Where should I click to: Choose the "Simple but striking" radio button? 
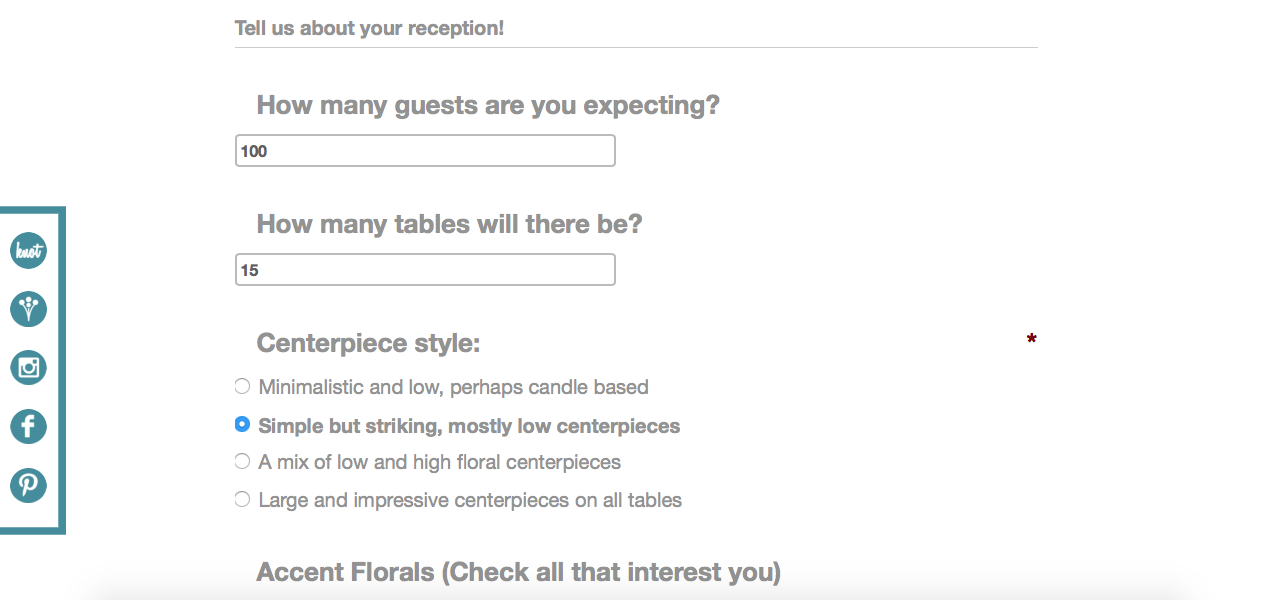click(242, 424)
